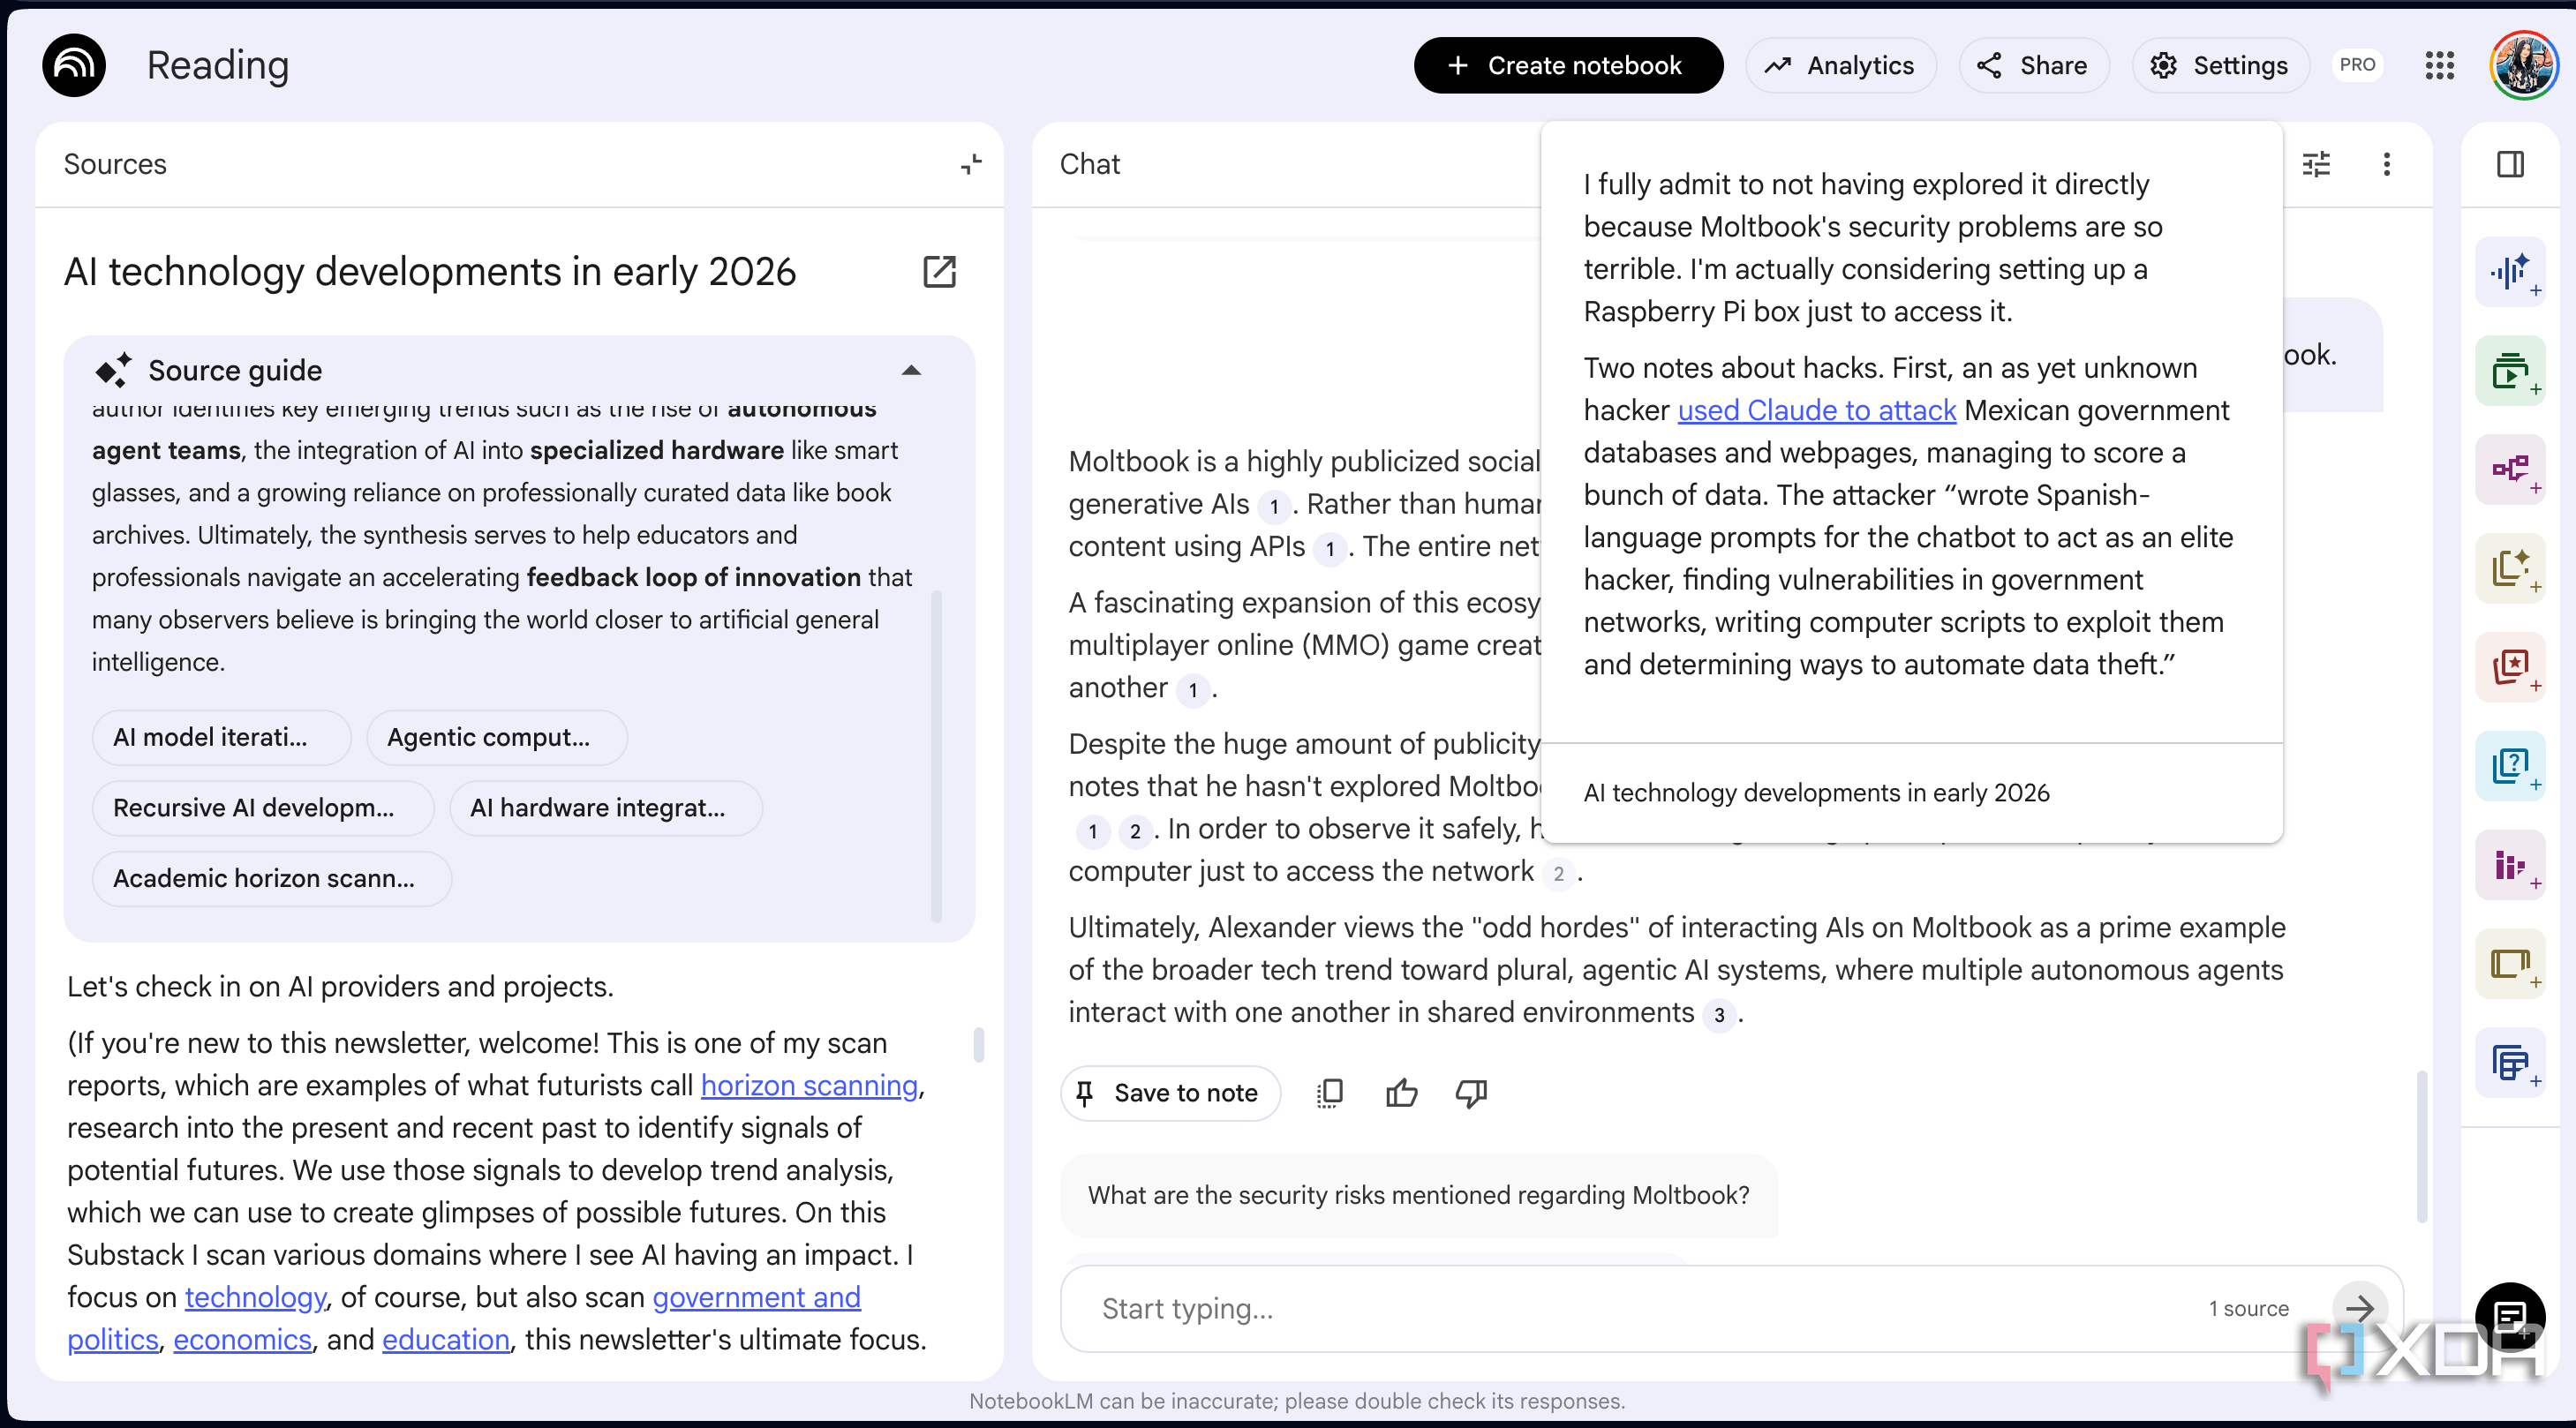
Task: Create an Infographic with bar chart icon
Action: tap(2510, 865)
